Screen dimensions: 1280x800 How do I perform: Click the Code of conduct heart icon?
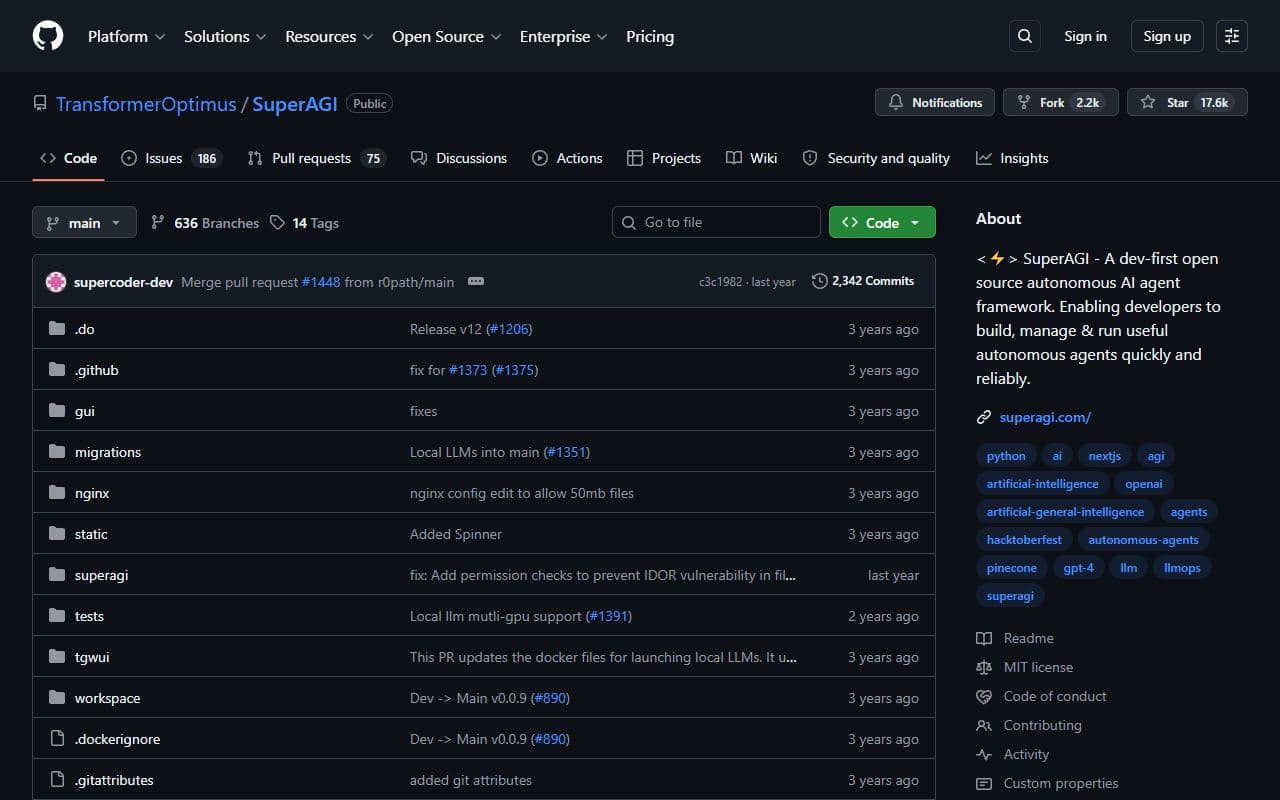click(984, 696)
